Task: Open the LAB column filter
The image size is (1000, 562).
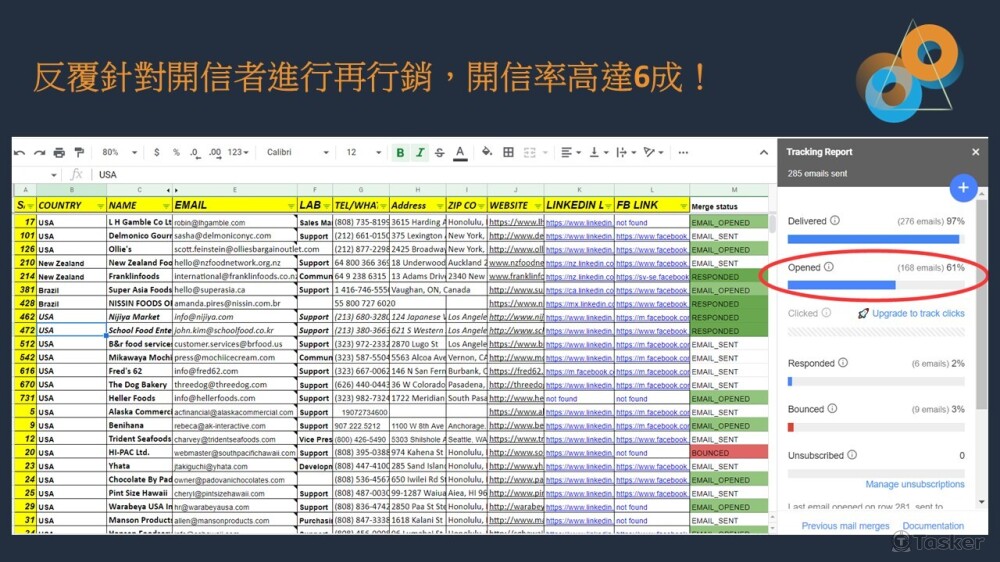Action: pos(327,206)
